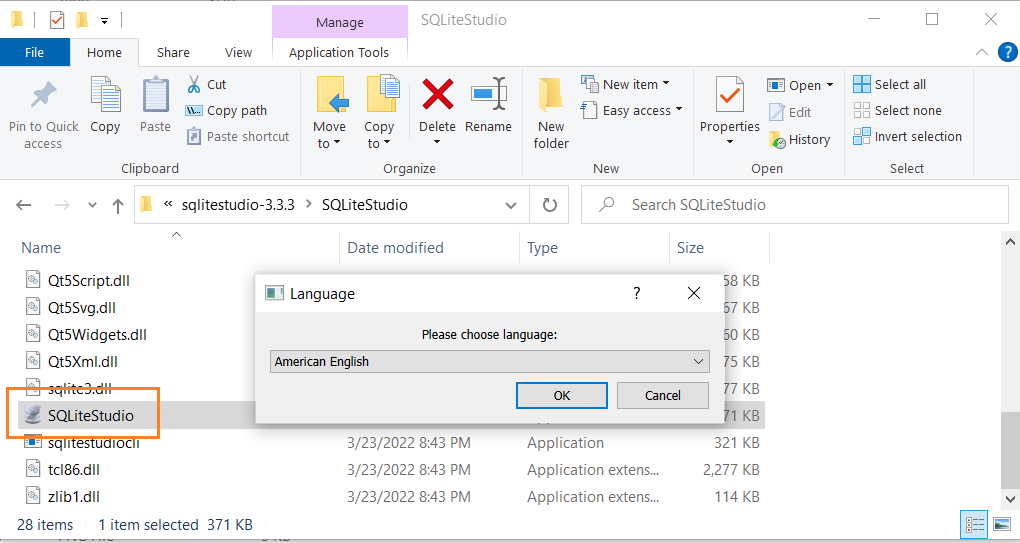
Task: Open file History
Action: (x=799, y=140)
